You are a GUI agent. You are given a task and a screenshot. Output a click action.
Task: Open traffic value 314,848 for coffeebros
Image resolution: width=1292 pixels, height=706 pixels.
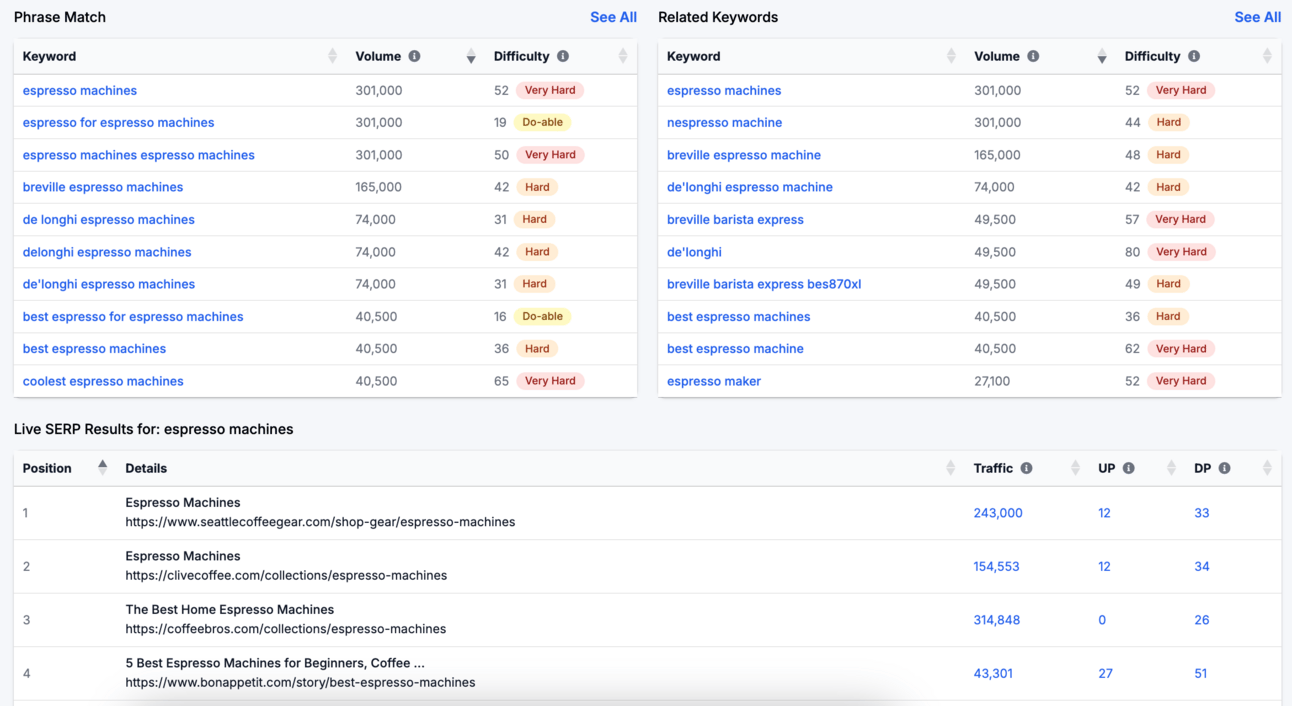(997, 620)
